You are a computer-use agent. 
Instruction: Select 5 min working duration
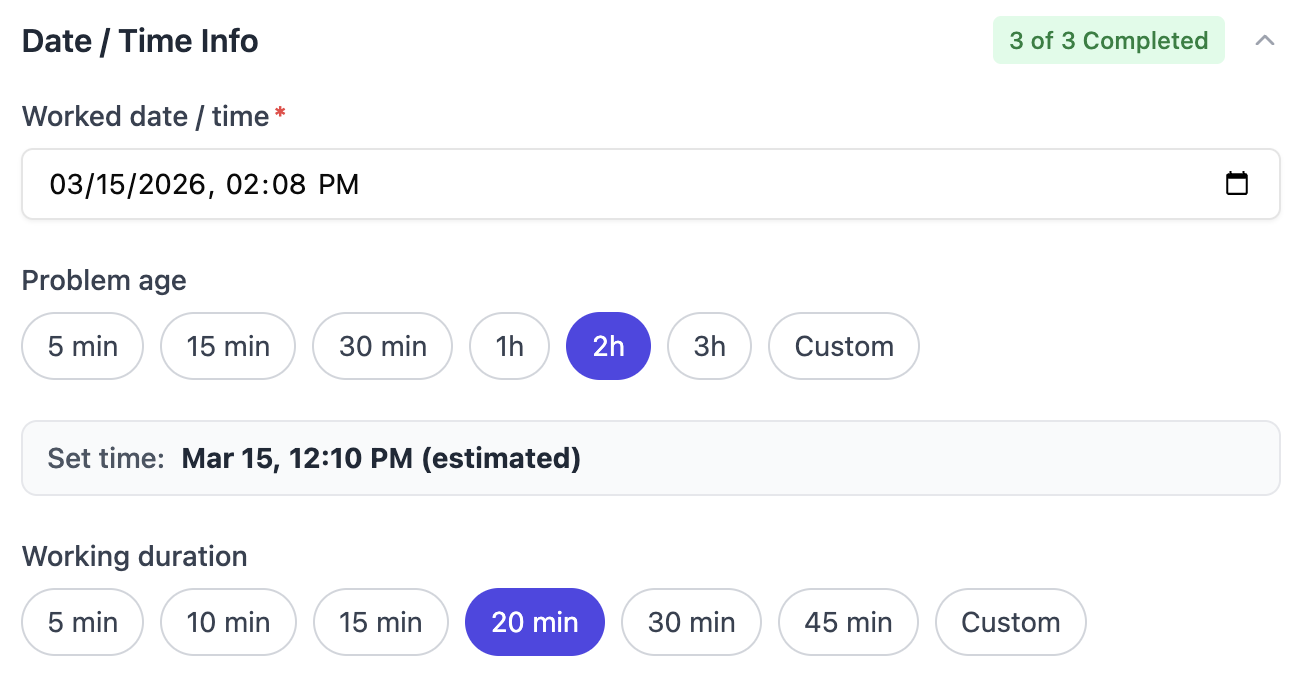(83, 622)
